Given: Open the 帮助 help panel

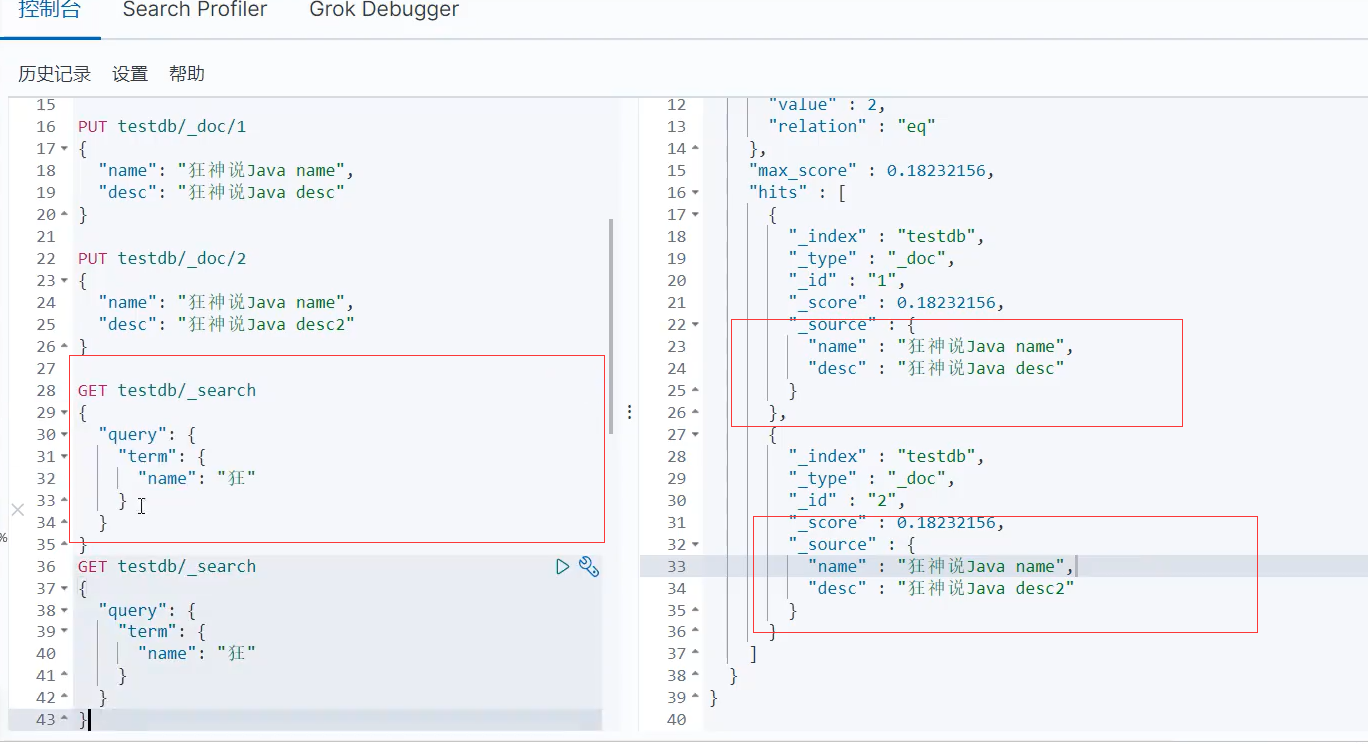Looking at the screenshot, I should [187, 74].
